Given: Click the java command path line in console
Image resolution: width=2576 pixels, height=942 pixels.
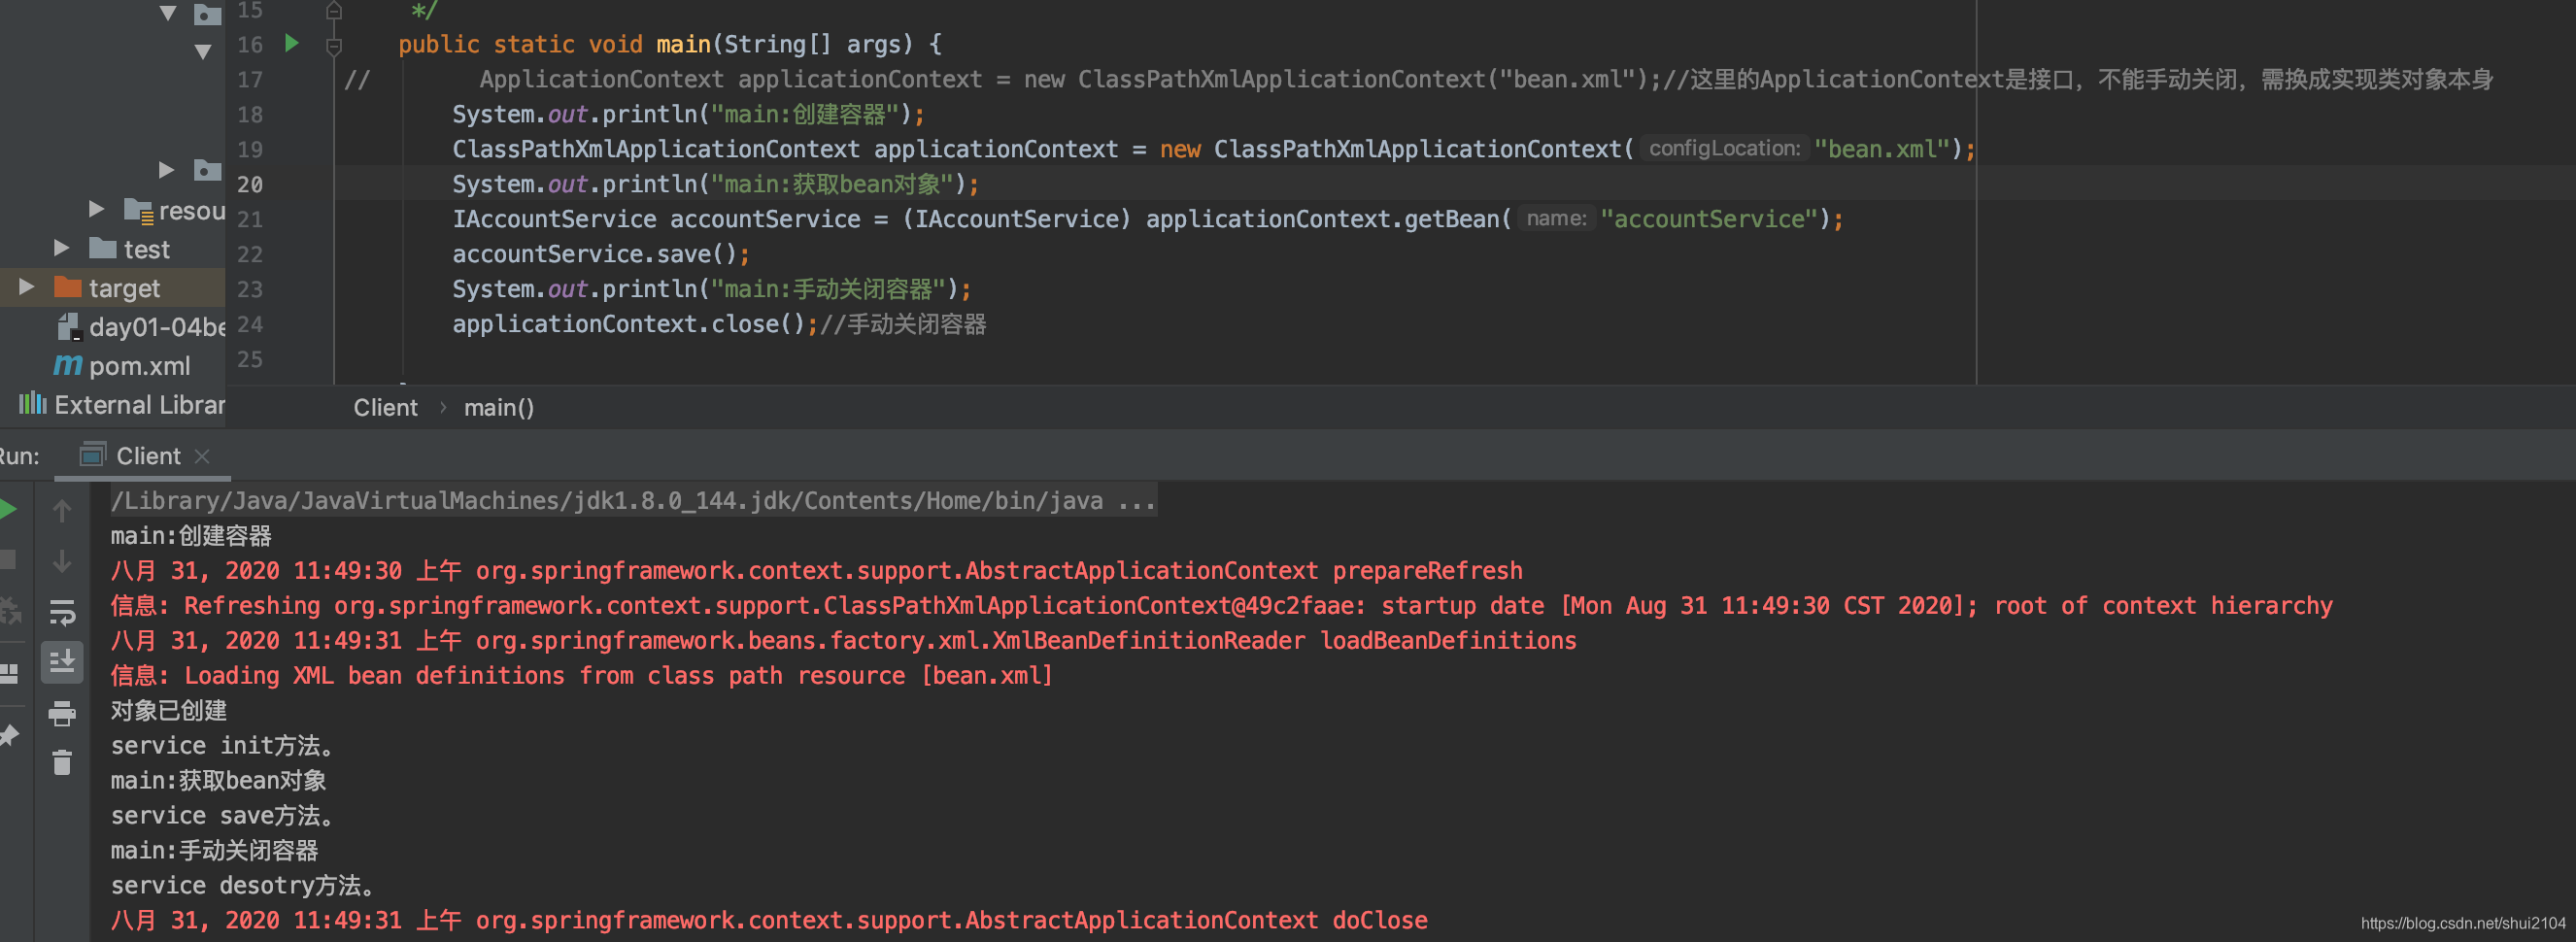Looking at the screenshot, I should [633, 500].
